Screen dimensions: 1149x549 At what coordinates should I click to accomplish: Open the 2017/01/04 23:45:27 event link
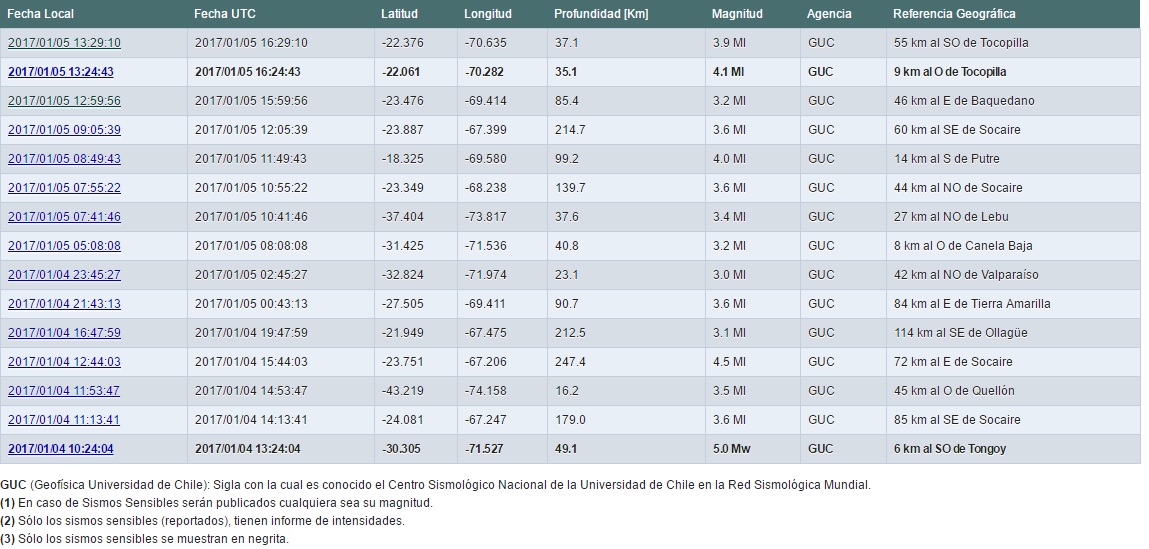point(64,275)
